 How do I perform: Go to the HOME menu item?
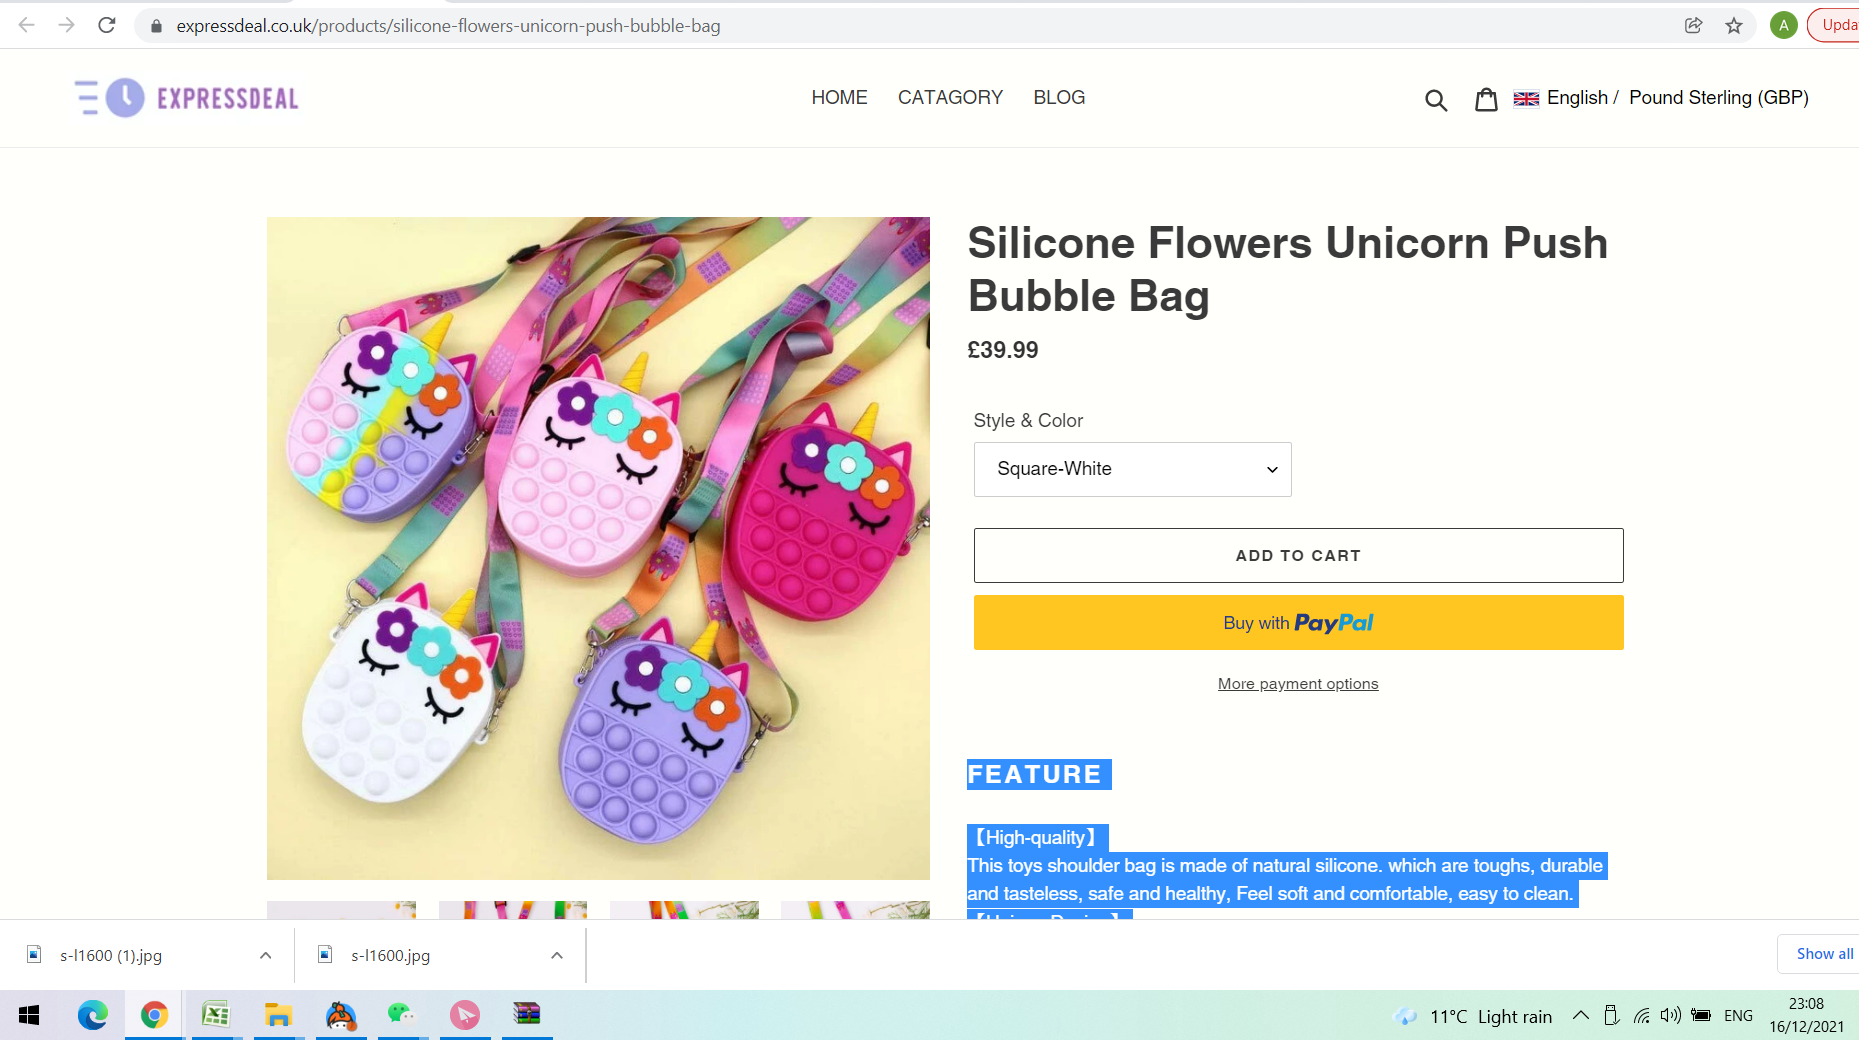click(x=839, y=98)
